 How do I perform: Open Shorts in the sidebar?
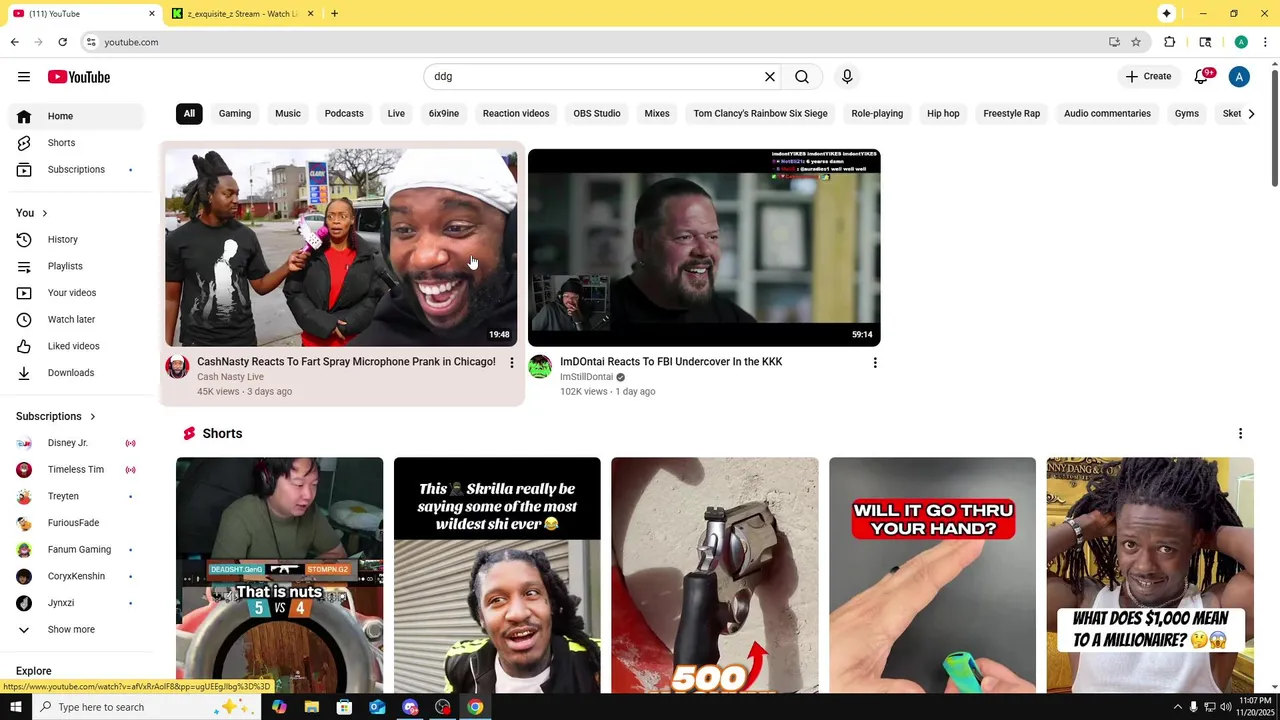(78, 143)
